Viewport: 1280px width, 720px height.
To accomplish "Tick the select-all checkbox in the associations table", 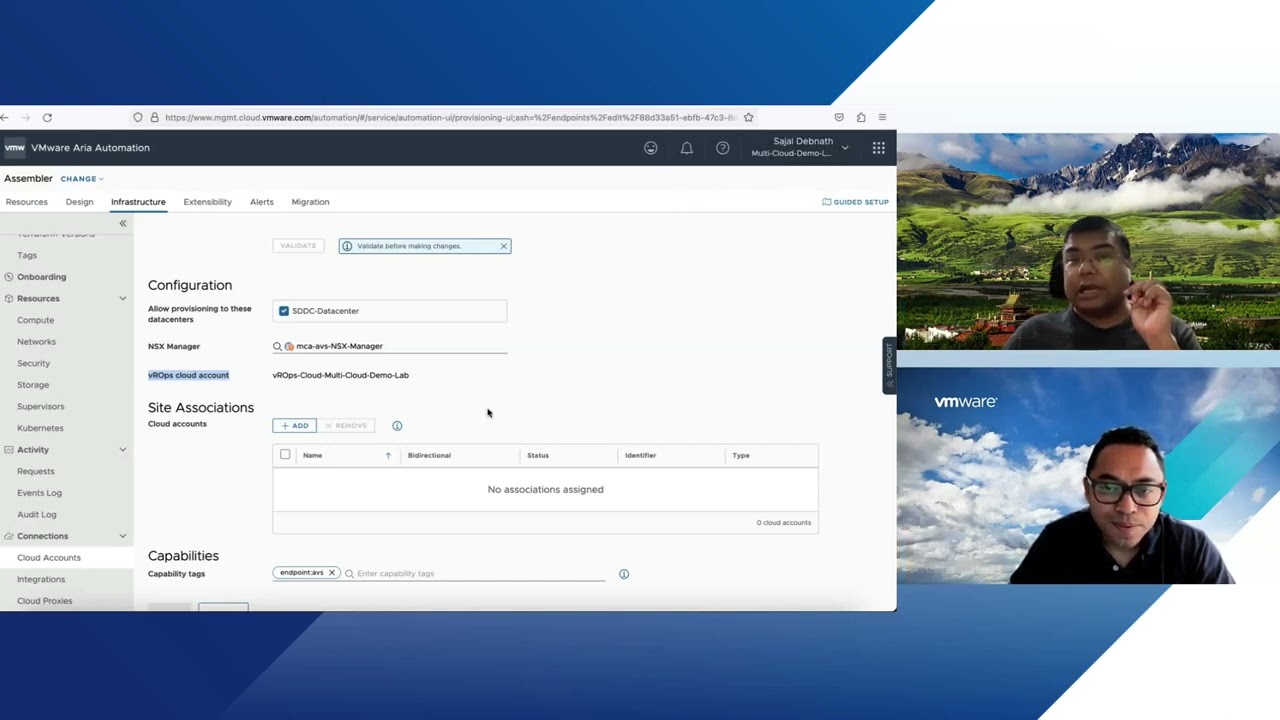I will point(285,455).
